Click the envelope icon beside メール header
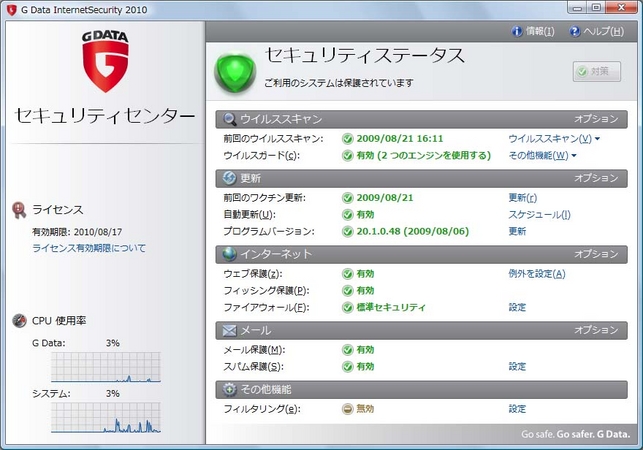Viewport: 643px width, 450px height. [229, 330]
